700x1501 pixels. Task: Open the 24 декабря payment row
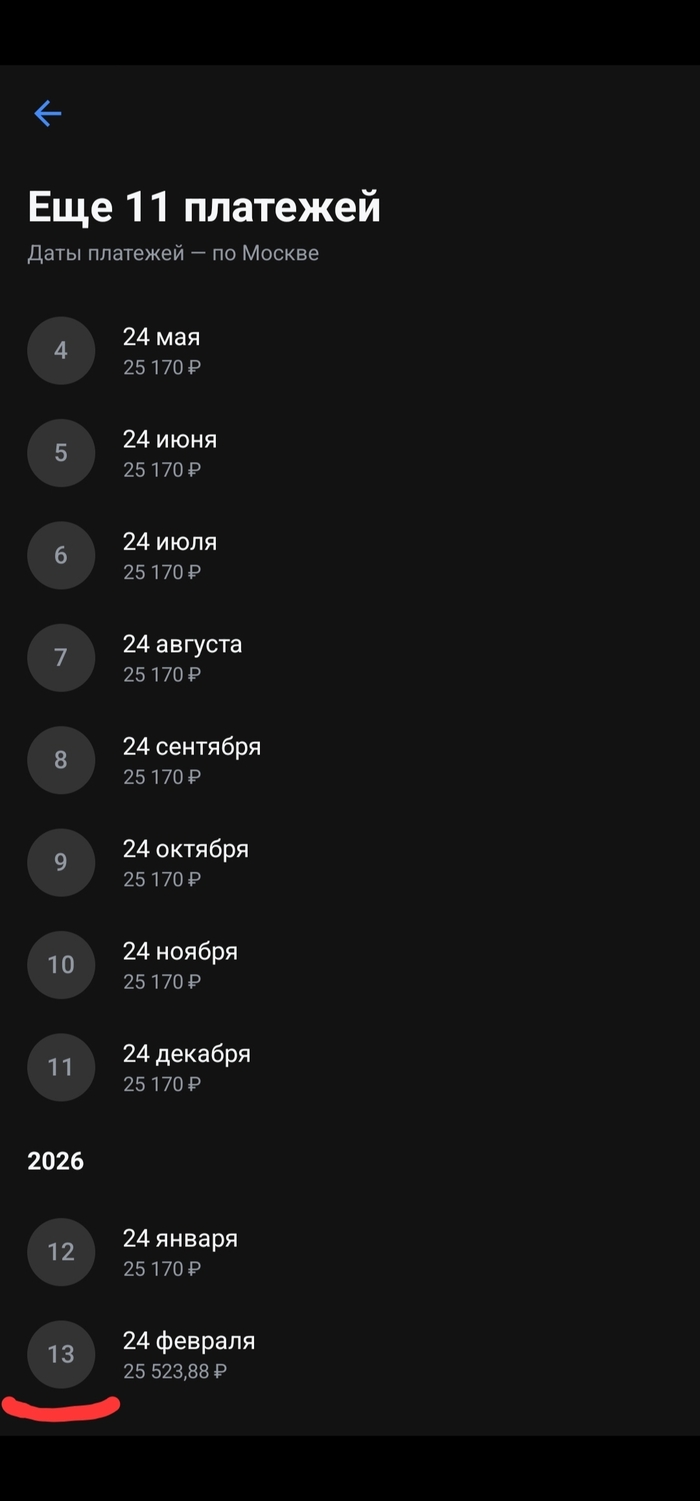pos(187,1067)
